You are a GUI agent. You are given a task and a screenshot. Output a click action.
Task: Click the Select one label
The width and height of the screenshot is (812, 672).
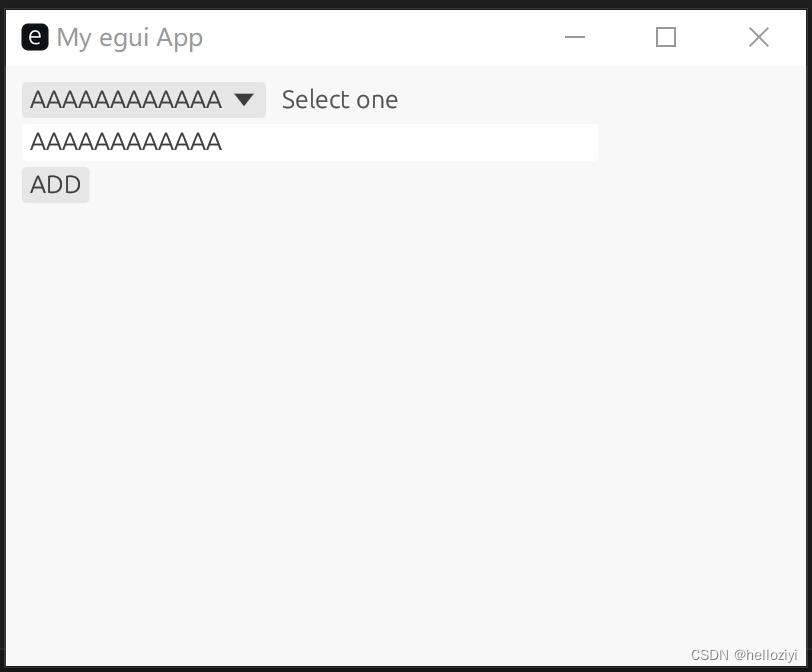pos(339,99)
